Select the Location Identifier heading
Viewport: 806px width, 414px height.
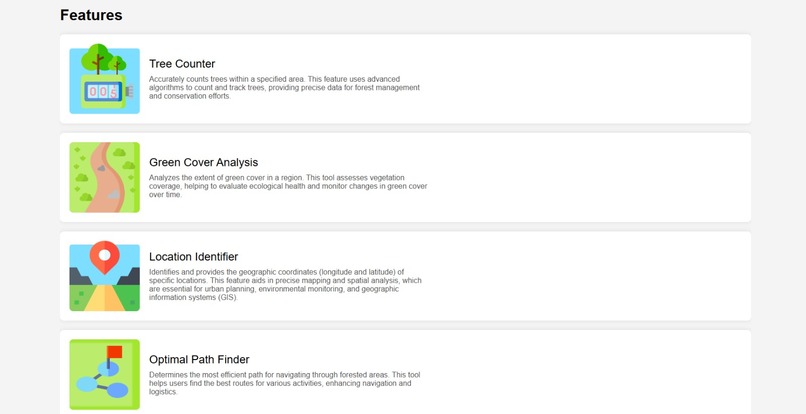tap(194, 257)
